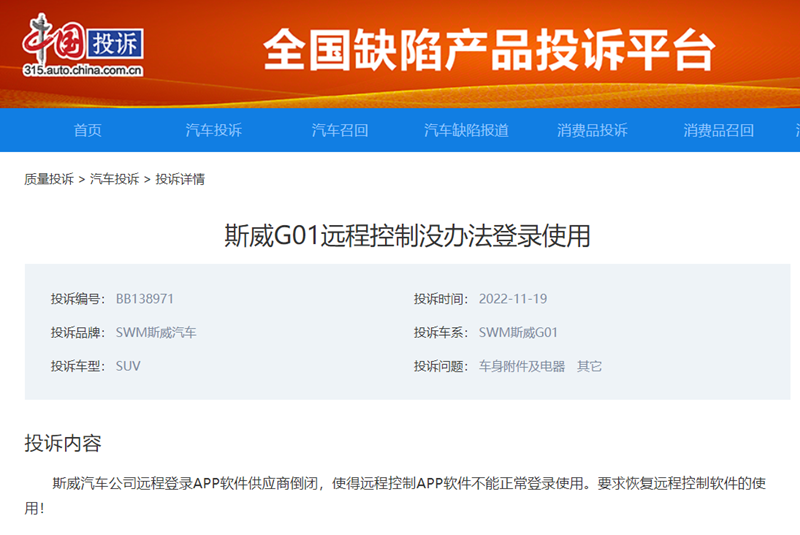
Task: Open 汽车投诉 in the blue navigation bar
Action: (x=214, y=130)
